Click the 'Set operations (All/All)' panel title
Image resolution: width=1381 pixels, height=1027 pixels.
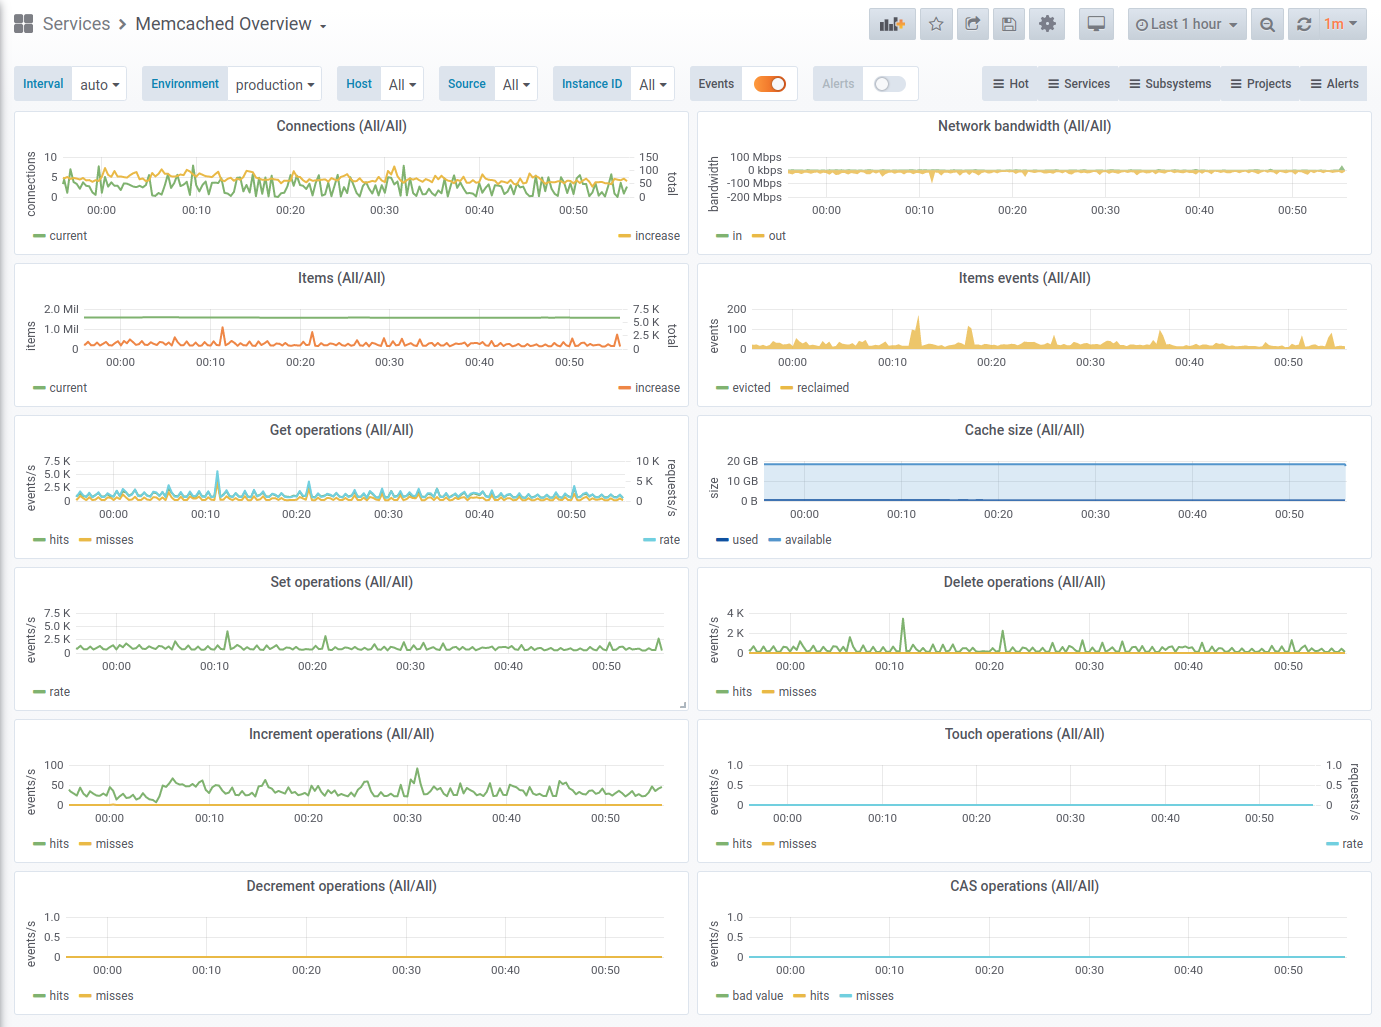(342, 582)
